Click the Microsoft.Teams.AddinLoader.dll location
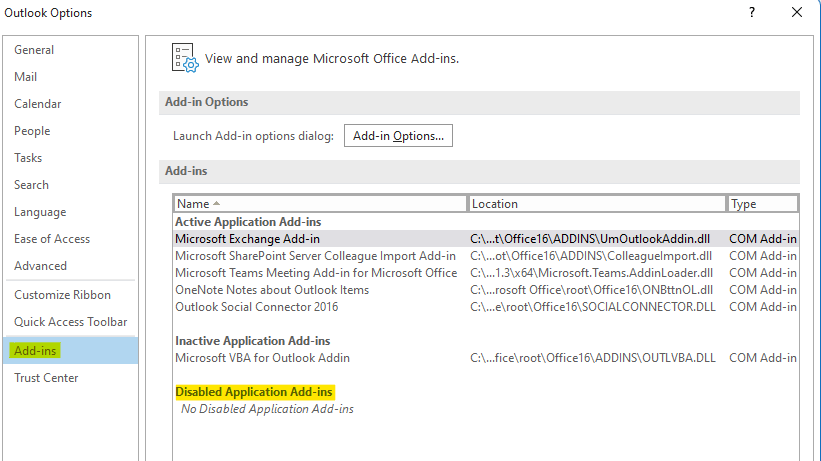The image size is (821, 461). click(x=592, y=273)
